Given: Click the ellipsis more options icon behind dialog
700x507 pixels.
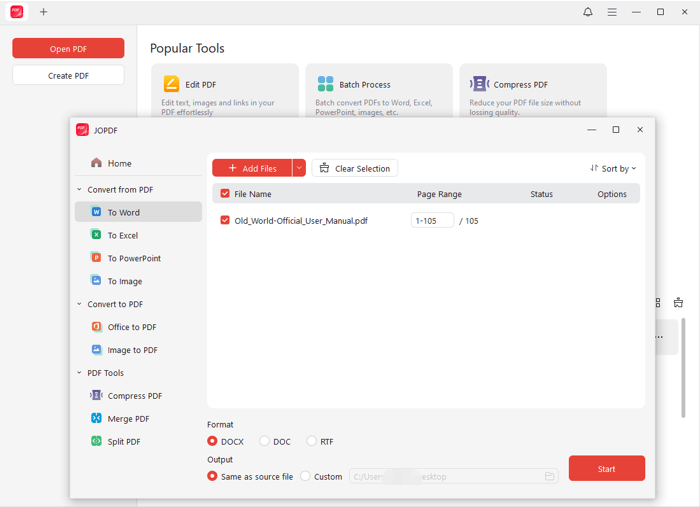Looking at the screenshot, I should 659,337.
